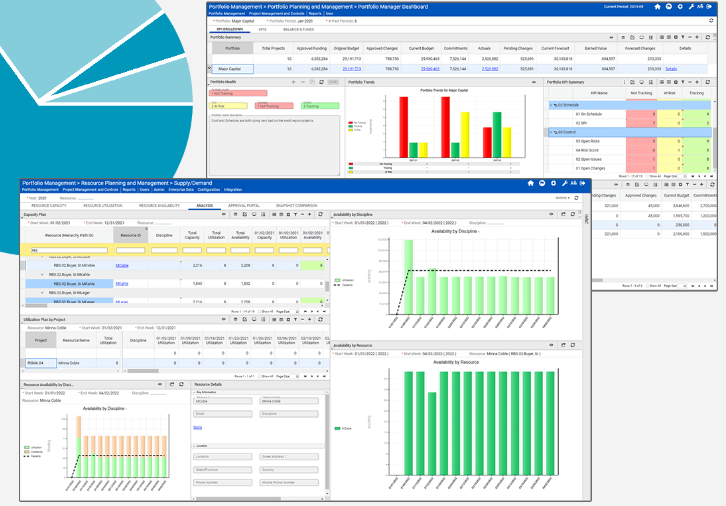Log out via exit icon in Supply/Demand header
Screen dimensions: 726x506
(x=582, y=183)
